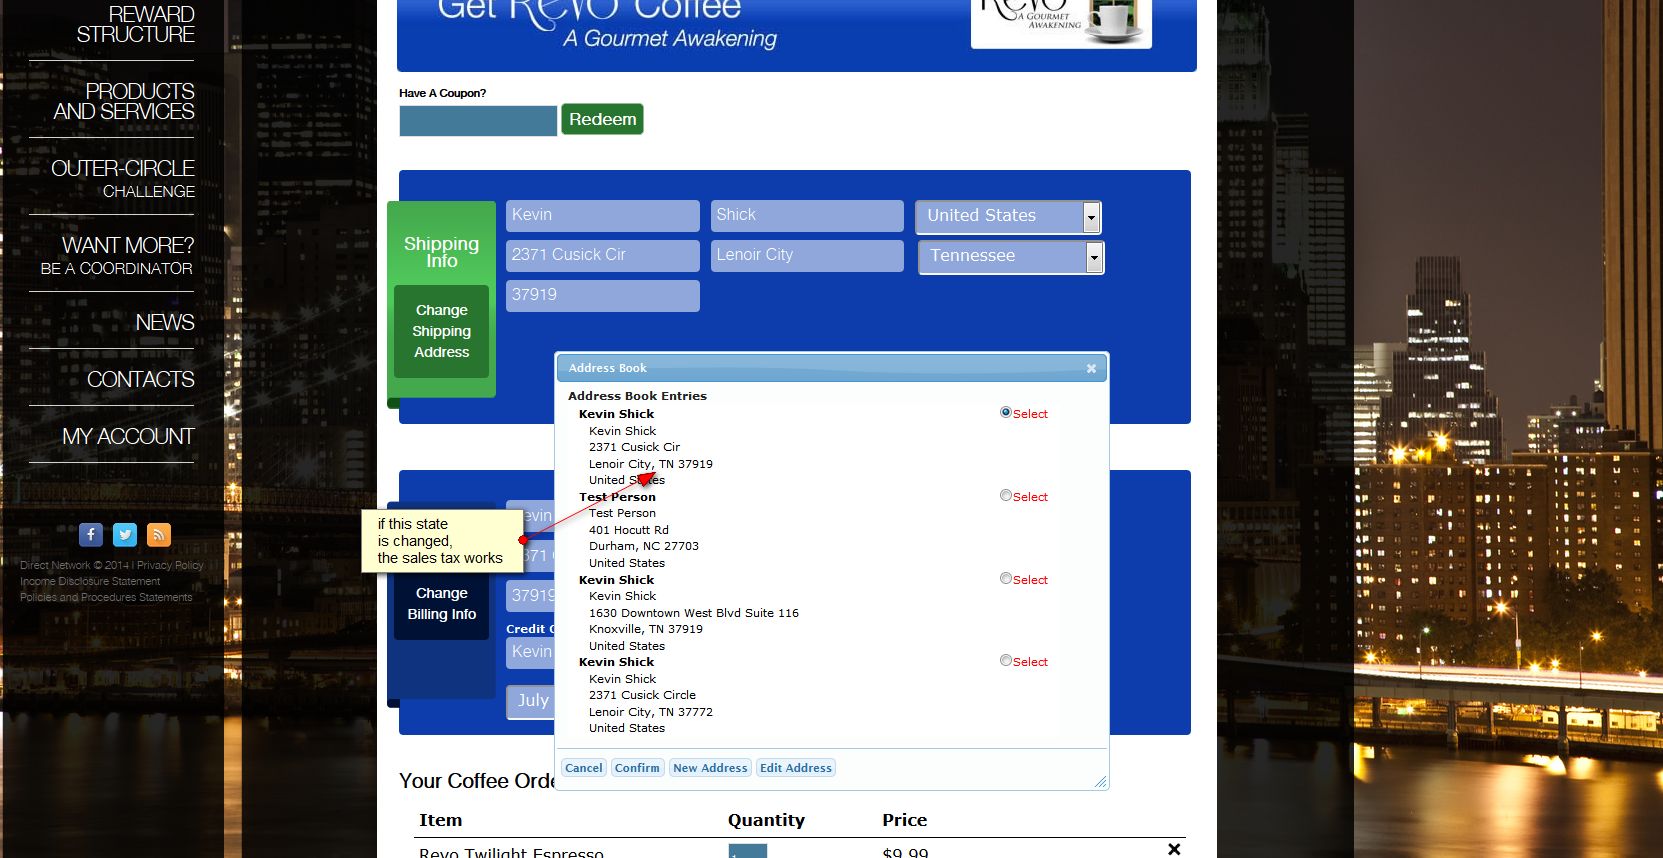Image resolution: width=1663 pixels, height=858 pixels.
Task: Open Outer-Circle Challenge page
Action: click(123, 178)
